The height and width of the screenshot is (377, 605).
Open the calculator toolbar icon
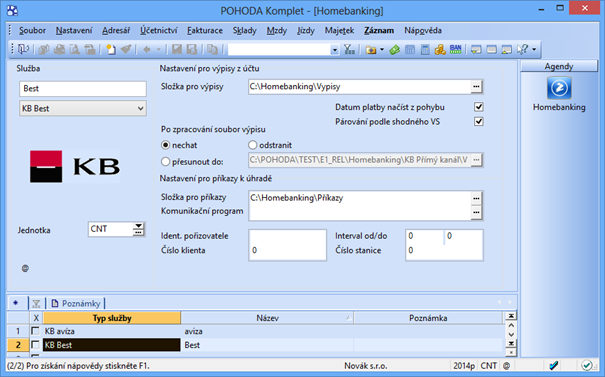click(x=425, y=49)
